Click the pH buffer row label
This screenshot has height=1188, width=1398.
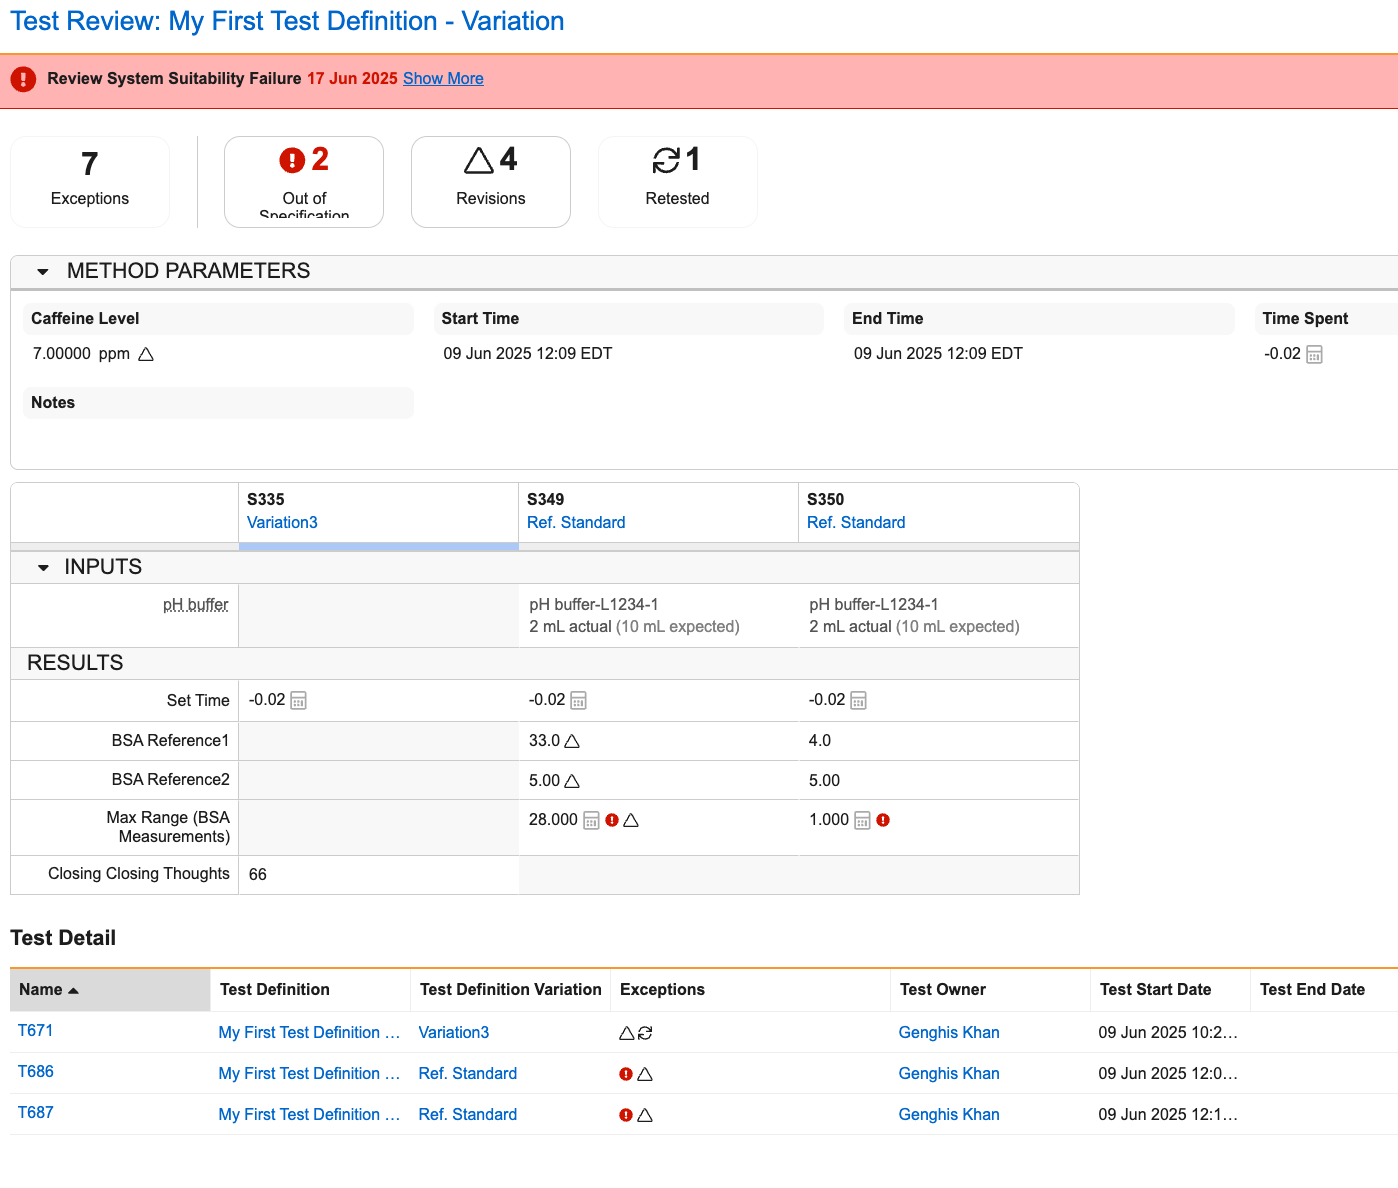tap(195, 604)
